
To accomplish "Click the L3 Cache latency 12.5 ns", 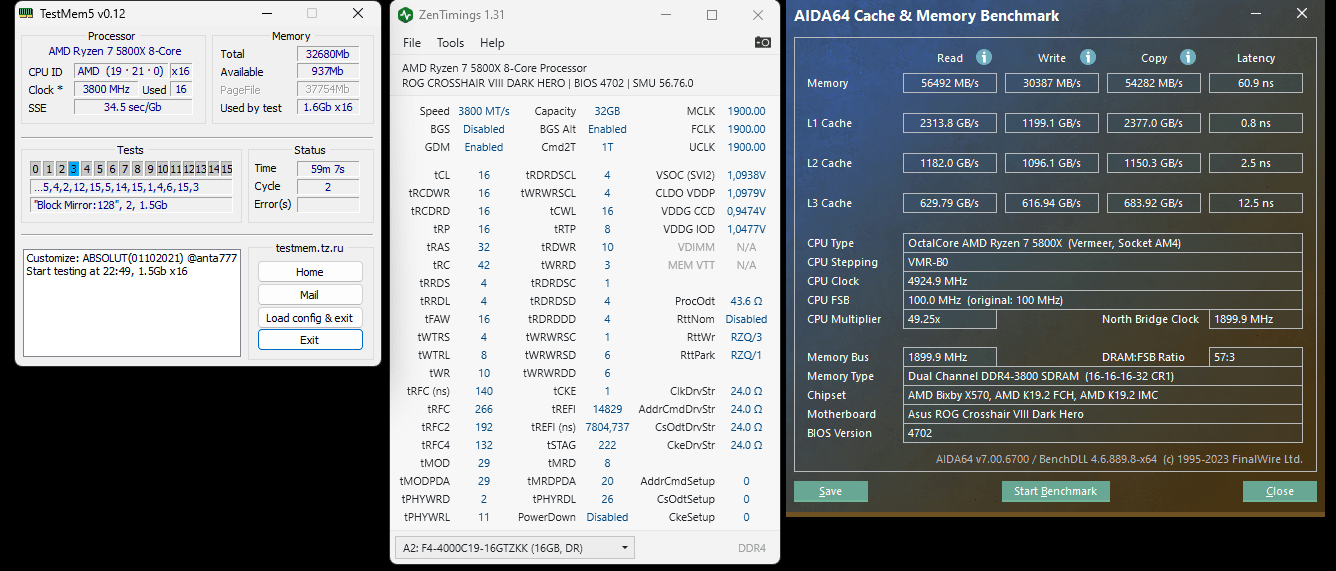I will click(1256, 203).
